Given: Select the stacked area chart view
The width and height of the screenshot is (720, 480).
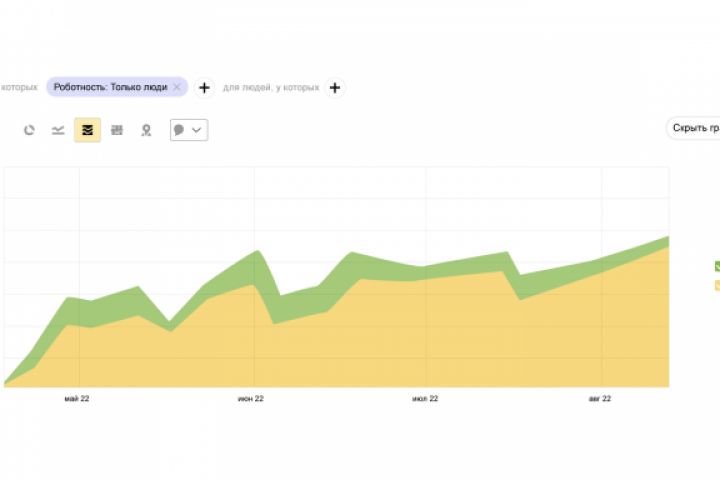Looking at the screenshot, I should pyautogui.click(x=87, y=130).
